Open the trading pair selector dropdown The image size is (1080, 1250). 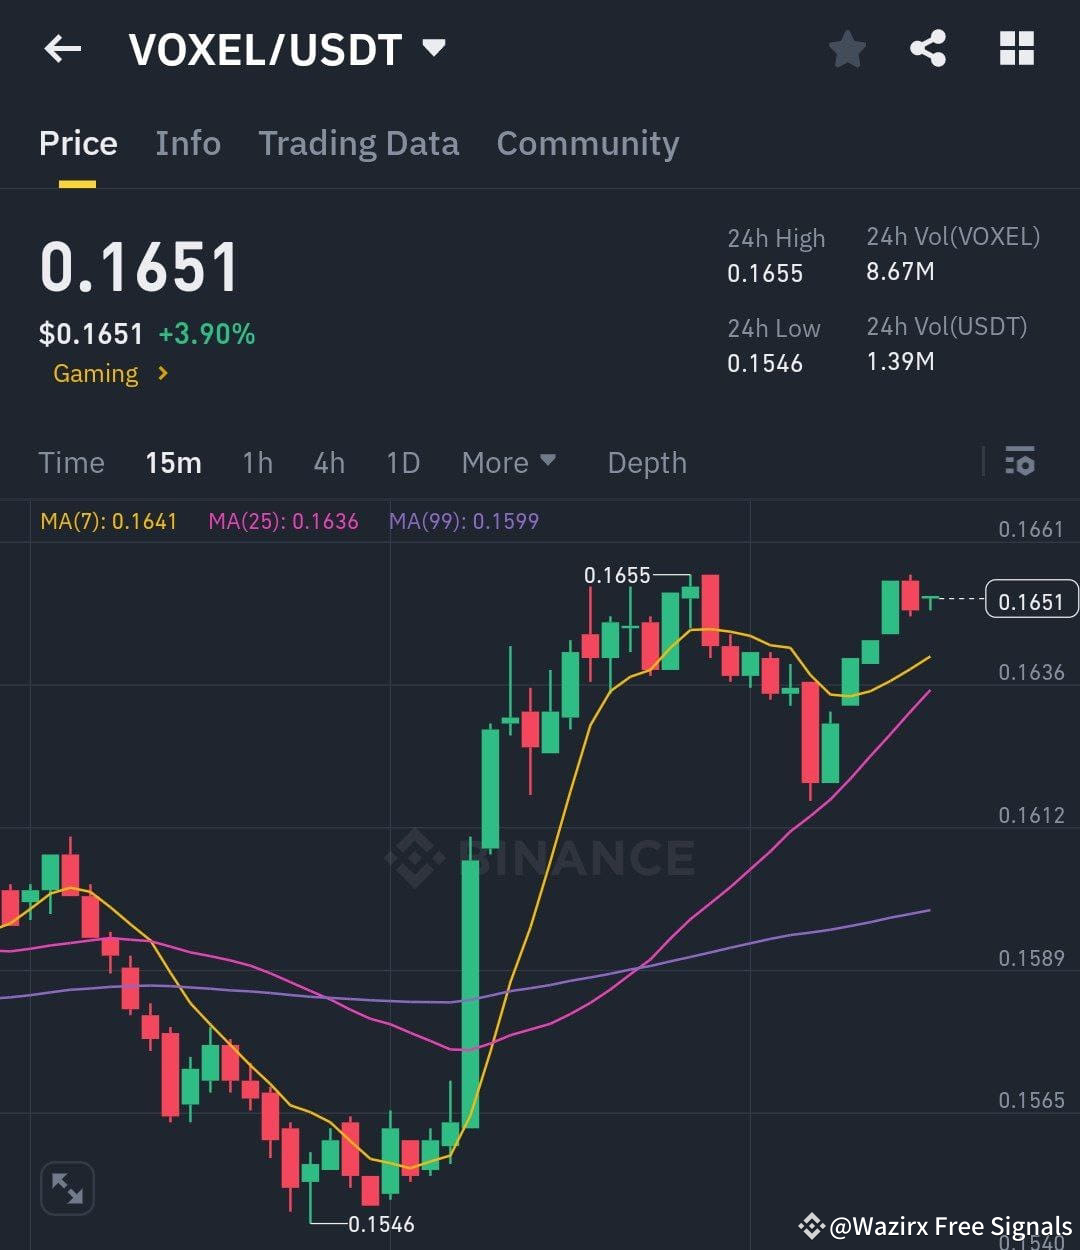coord(434,48)
